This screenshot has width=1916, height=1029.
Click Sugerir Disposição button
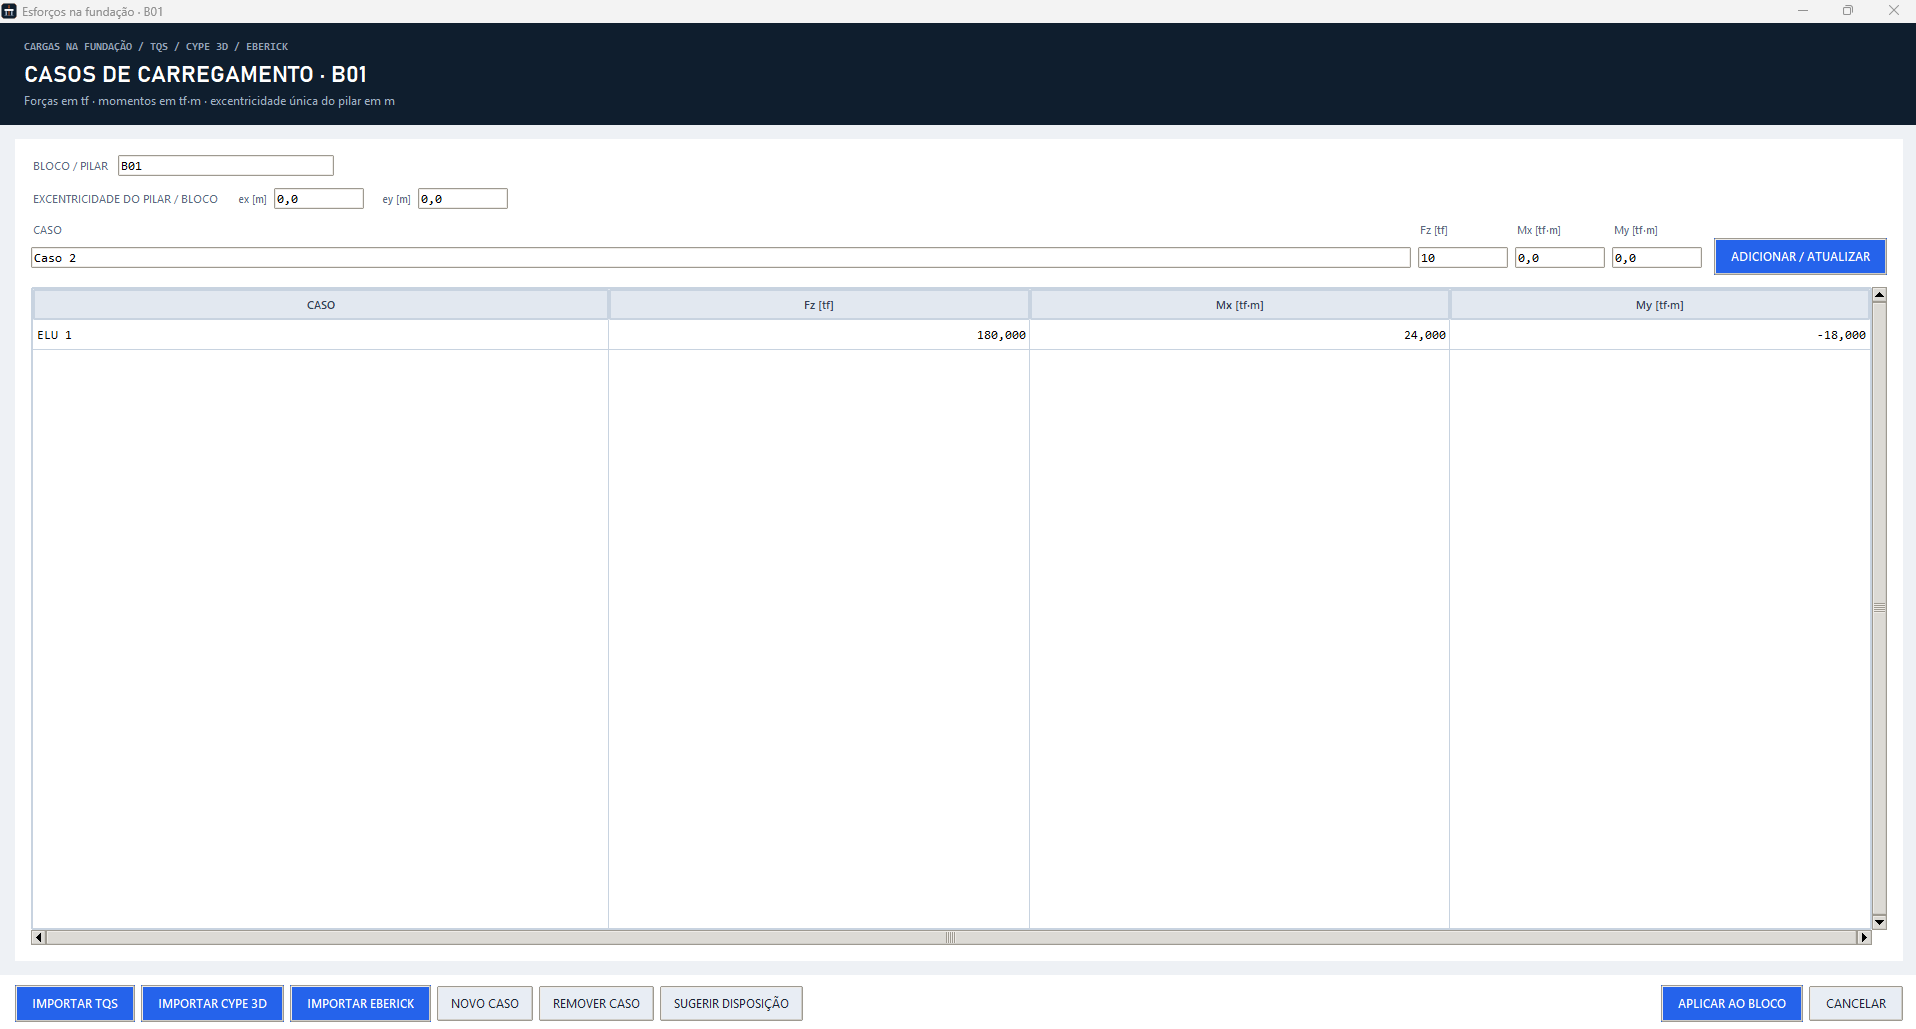(731, 1003)
